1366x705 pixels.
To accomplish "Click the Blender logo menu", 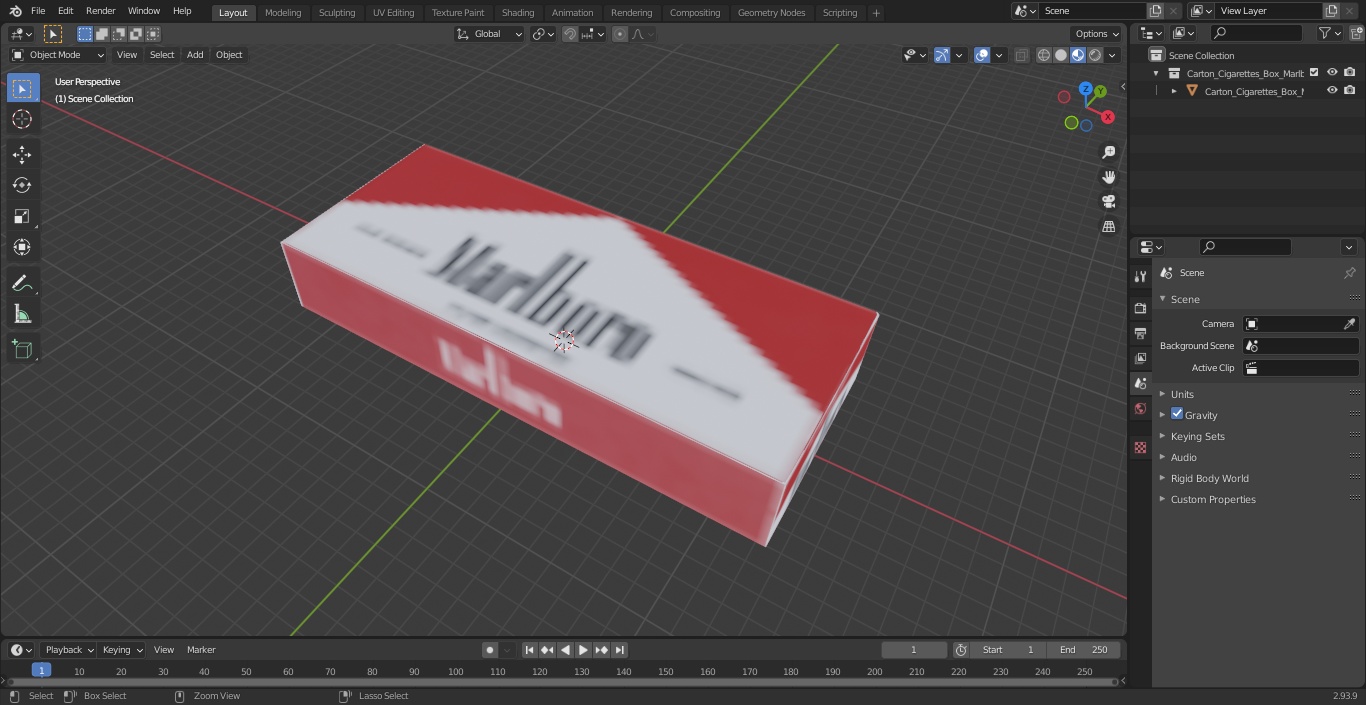I will coord(15,11).
